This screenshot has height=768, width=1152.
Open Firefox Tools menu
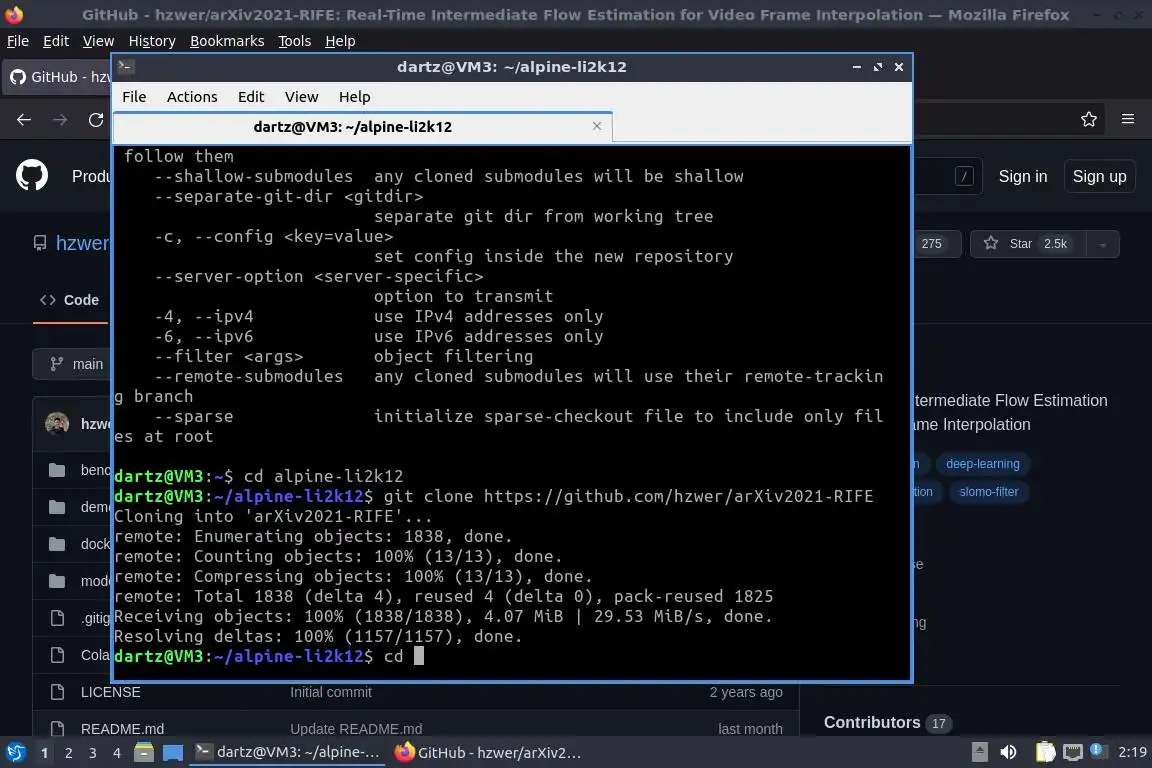pyautogui.click(x=295, y=41)
